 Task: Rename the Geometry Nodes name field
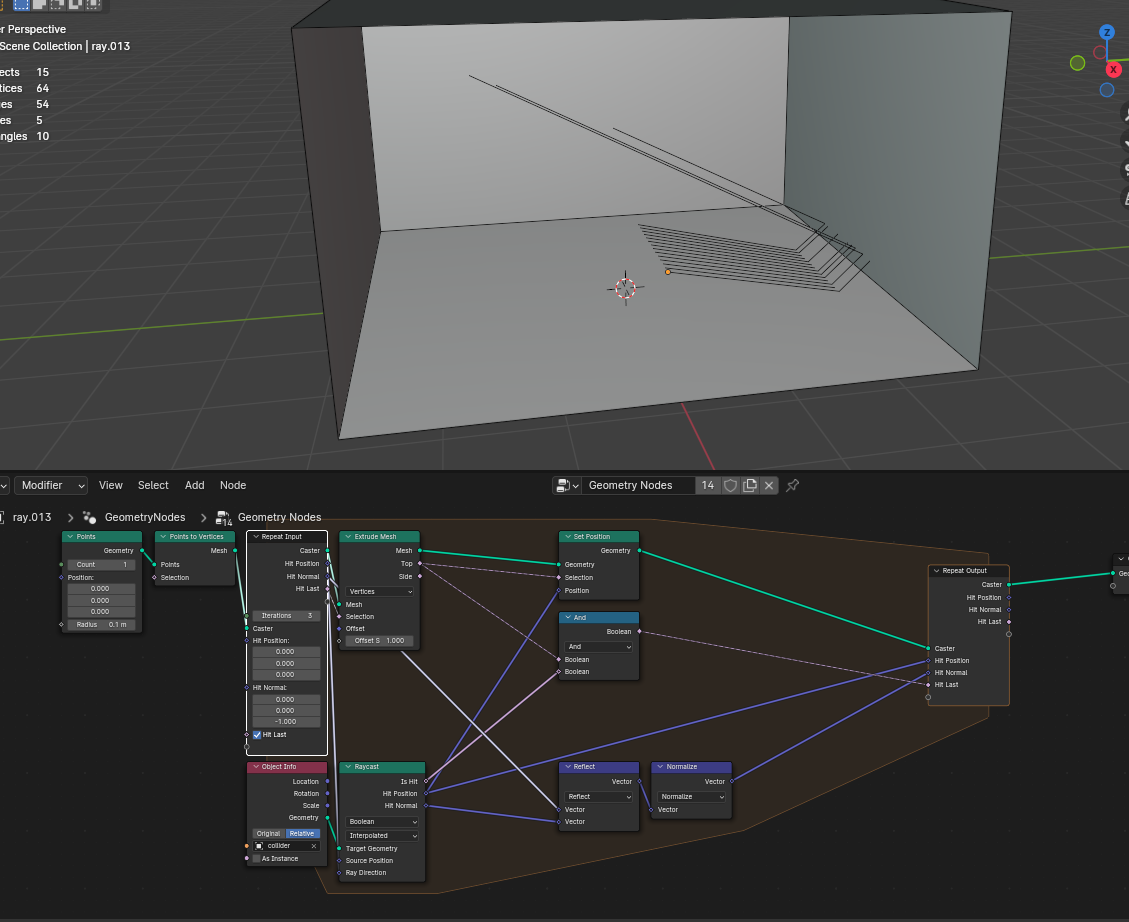(x=639, y=486)
